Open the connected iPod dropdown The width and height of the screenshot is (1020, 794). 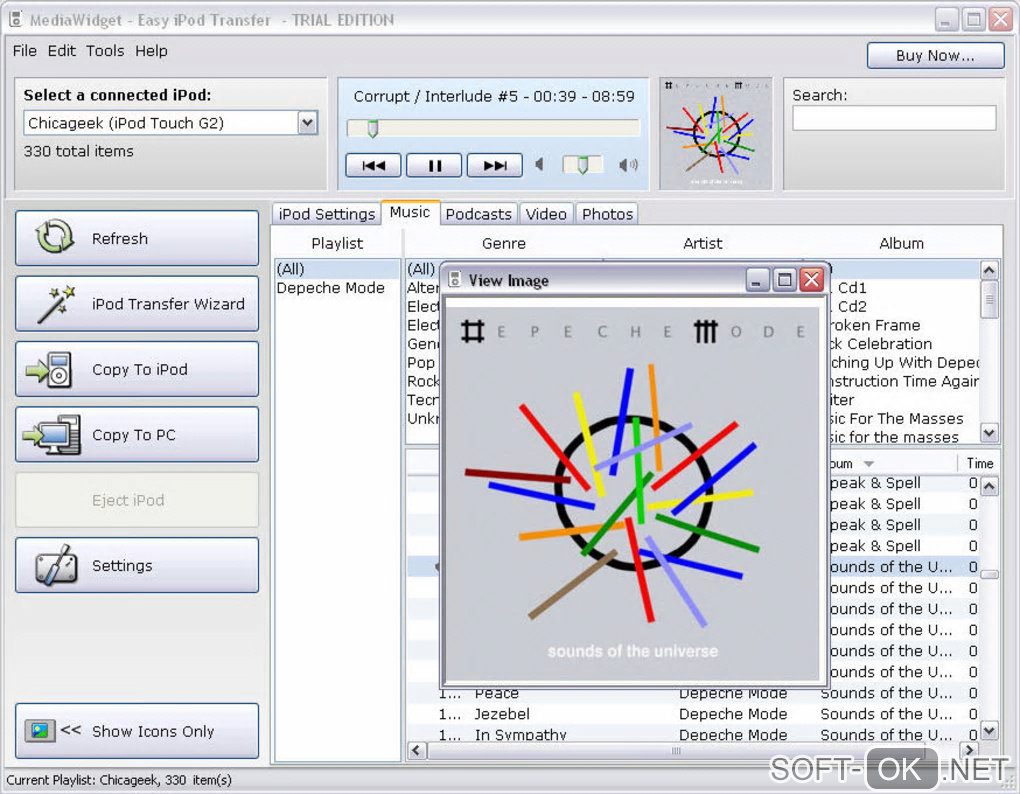308,122
